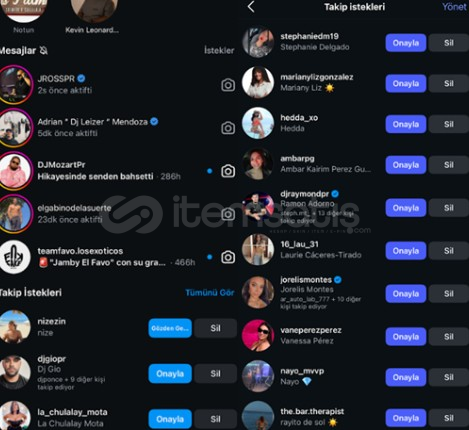
Task: Open İstekler message requests
Action: [219, 50]
